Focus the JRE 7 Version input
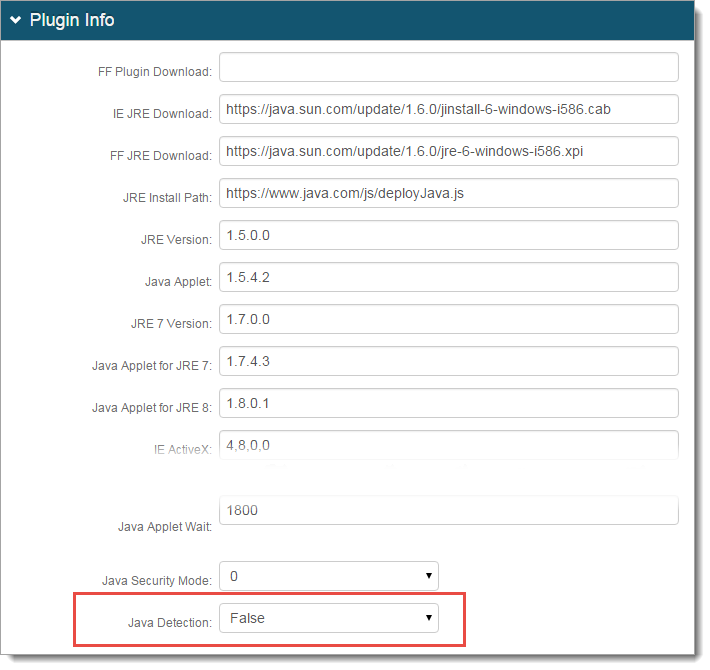This screenshot has height=670, width=710. (448, 319)
